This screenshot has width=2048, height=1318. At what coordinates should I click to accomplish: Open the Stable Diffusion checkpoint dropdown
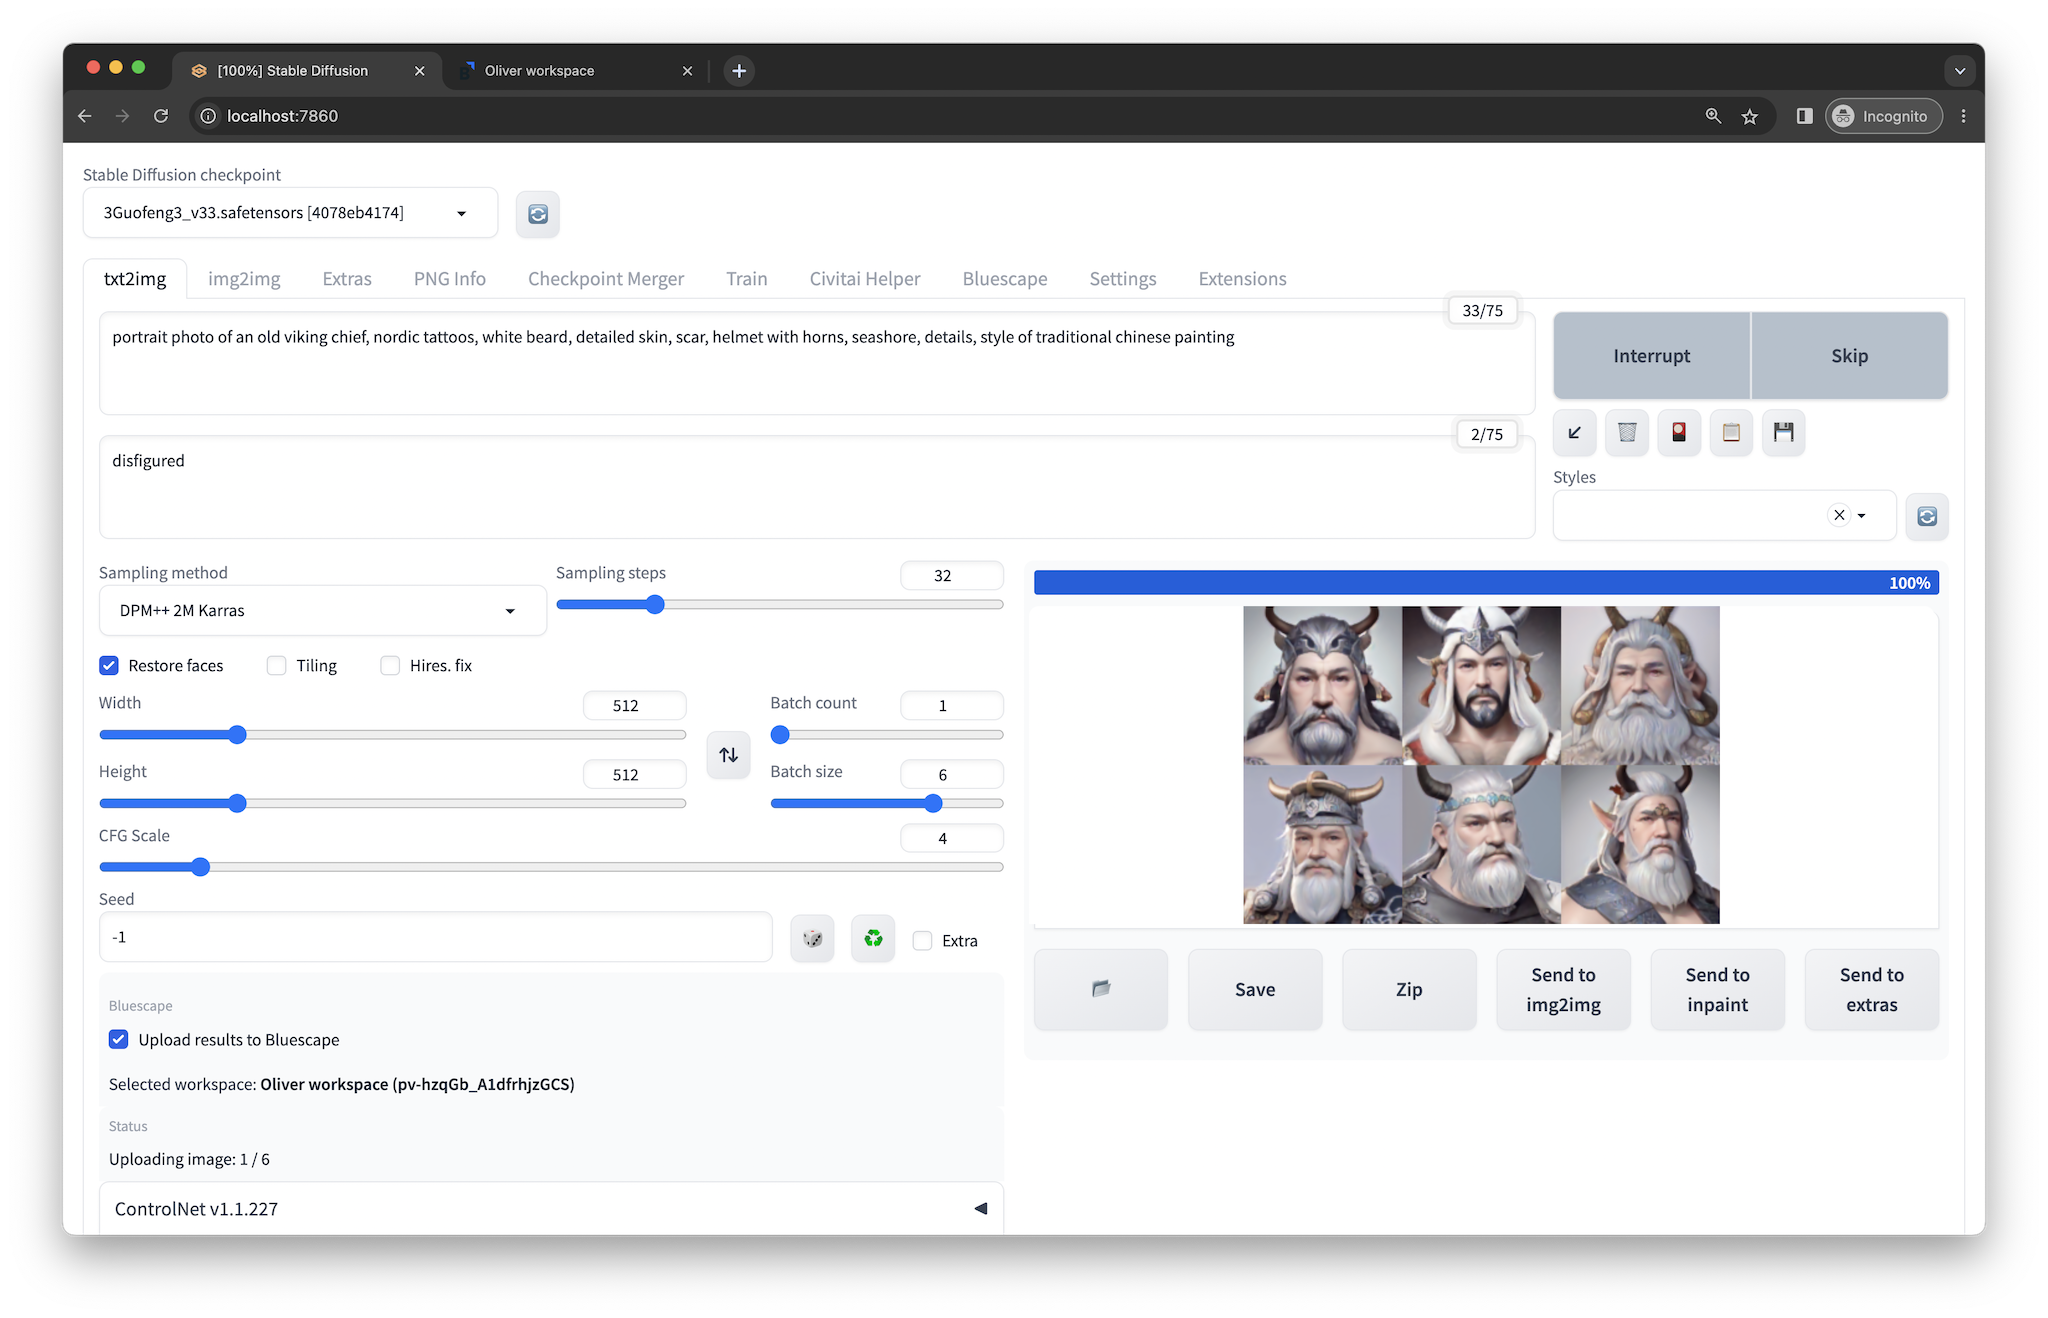click(290, 213)
